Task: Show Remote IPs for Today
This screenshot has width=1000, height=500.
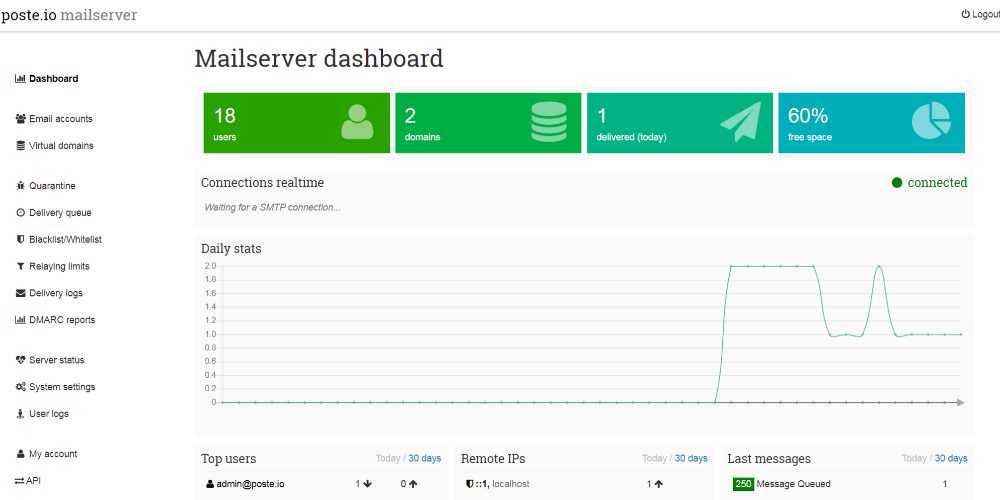Action: [x=654, y=459]
